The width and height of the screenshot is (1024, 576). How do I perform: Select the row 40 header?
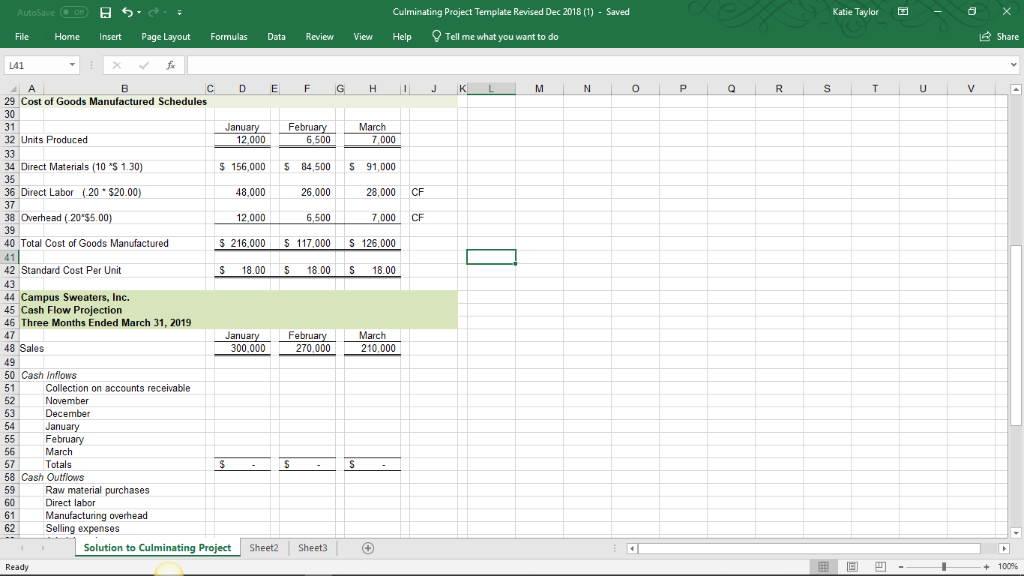point(10,243)
